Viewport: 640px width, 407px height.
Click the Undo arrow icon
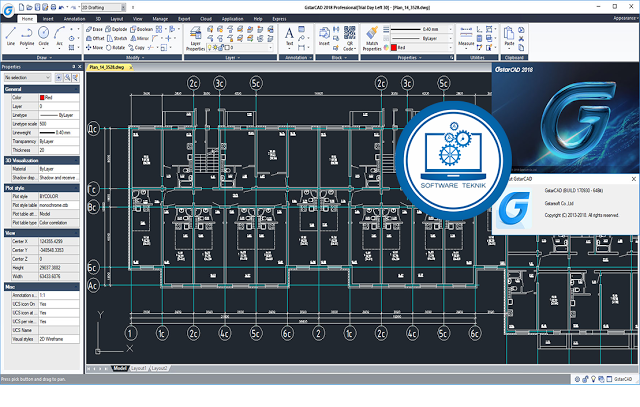[x=61, y=7]
